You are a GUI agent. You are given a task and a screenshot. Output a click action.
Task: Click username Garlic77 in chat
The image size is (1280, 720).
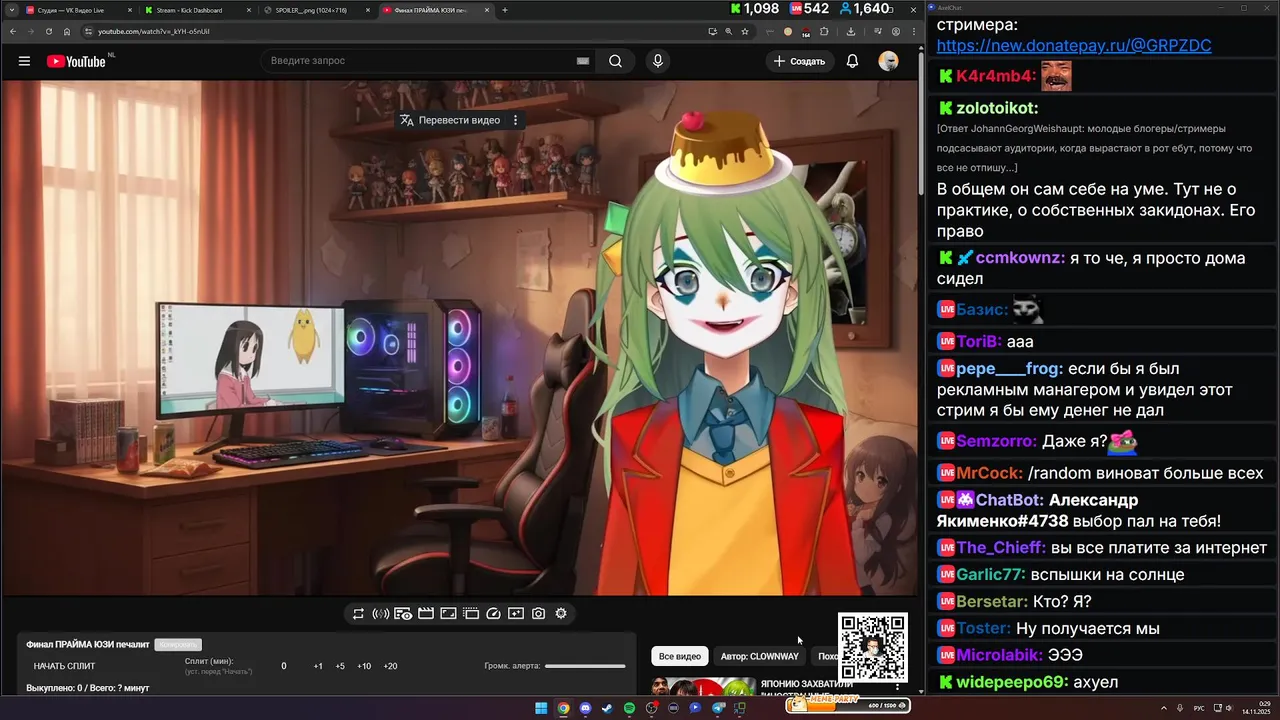991,575
